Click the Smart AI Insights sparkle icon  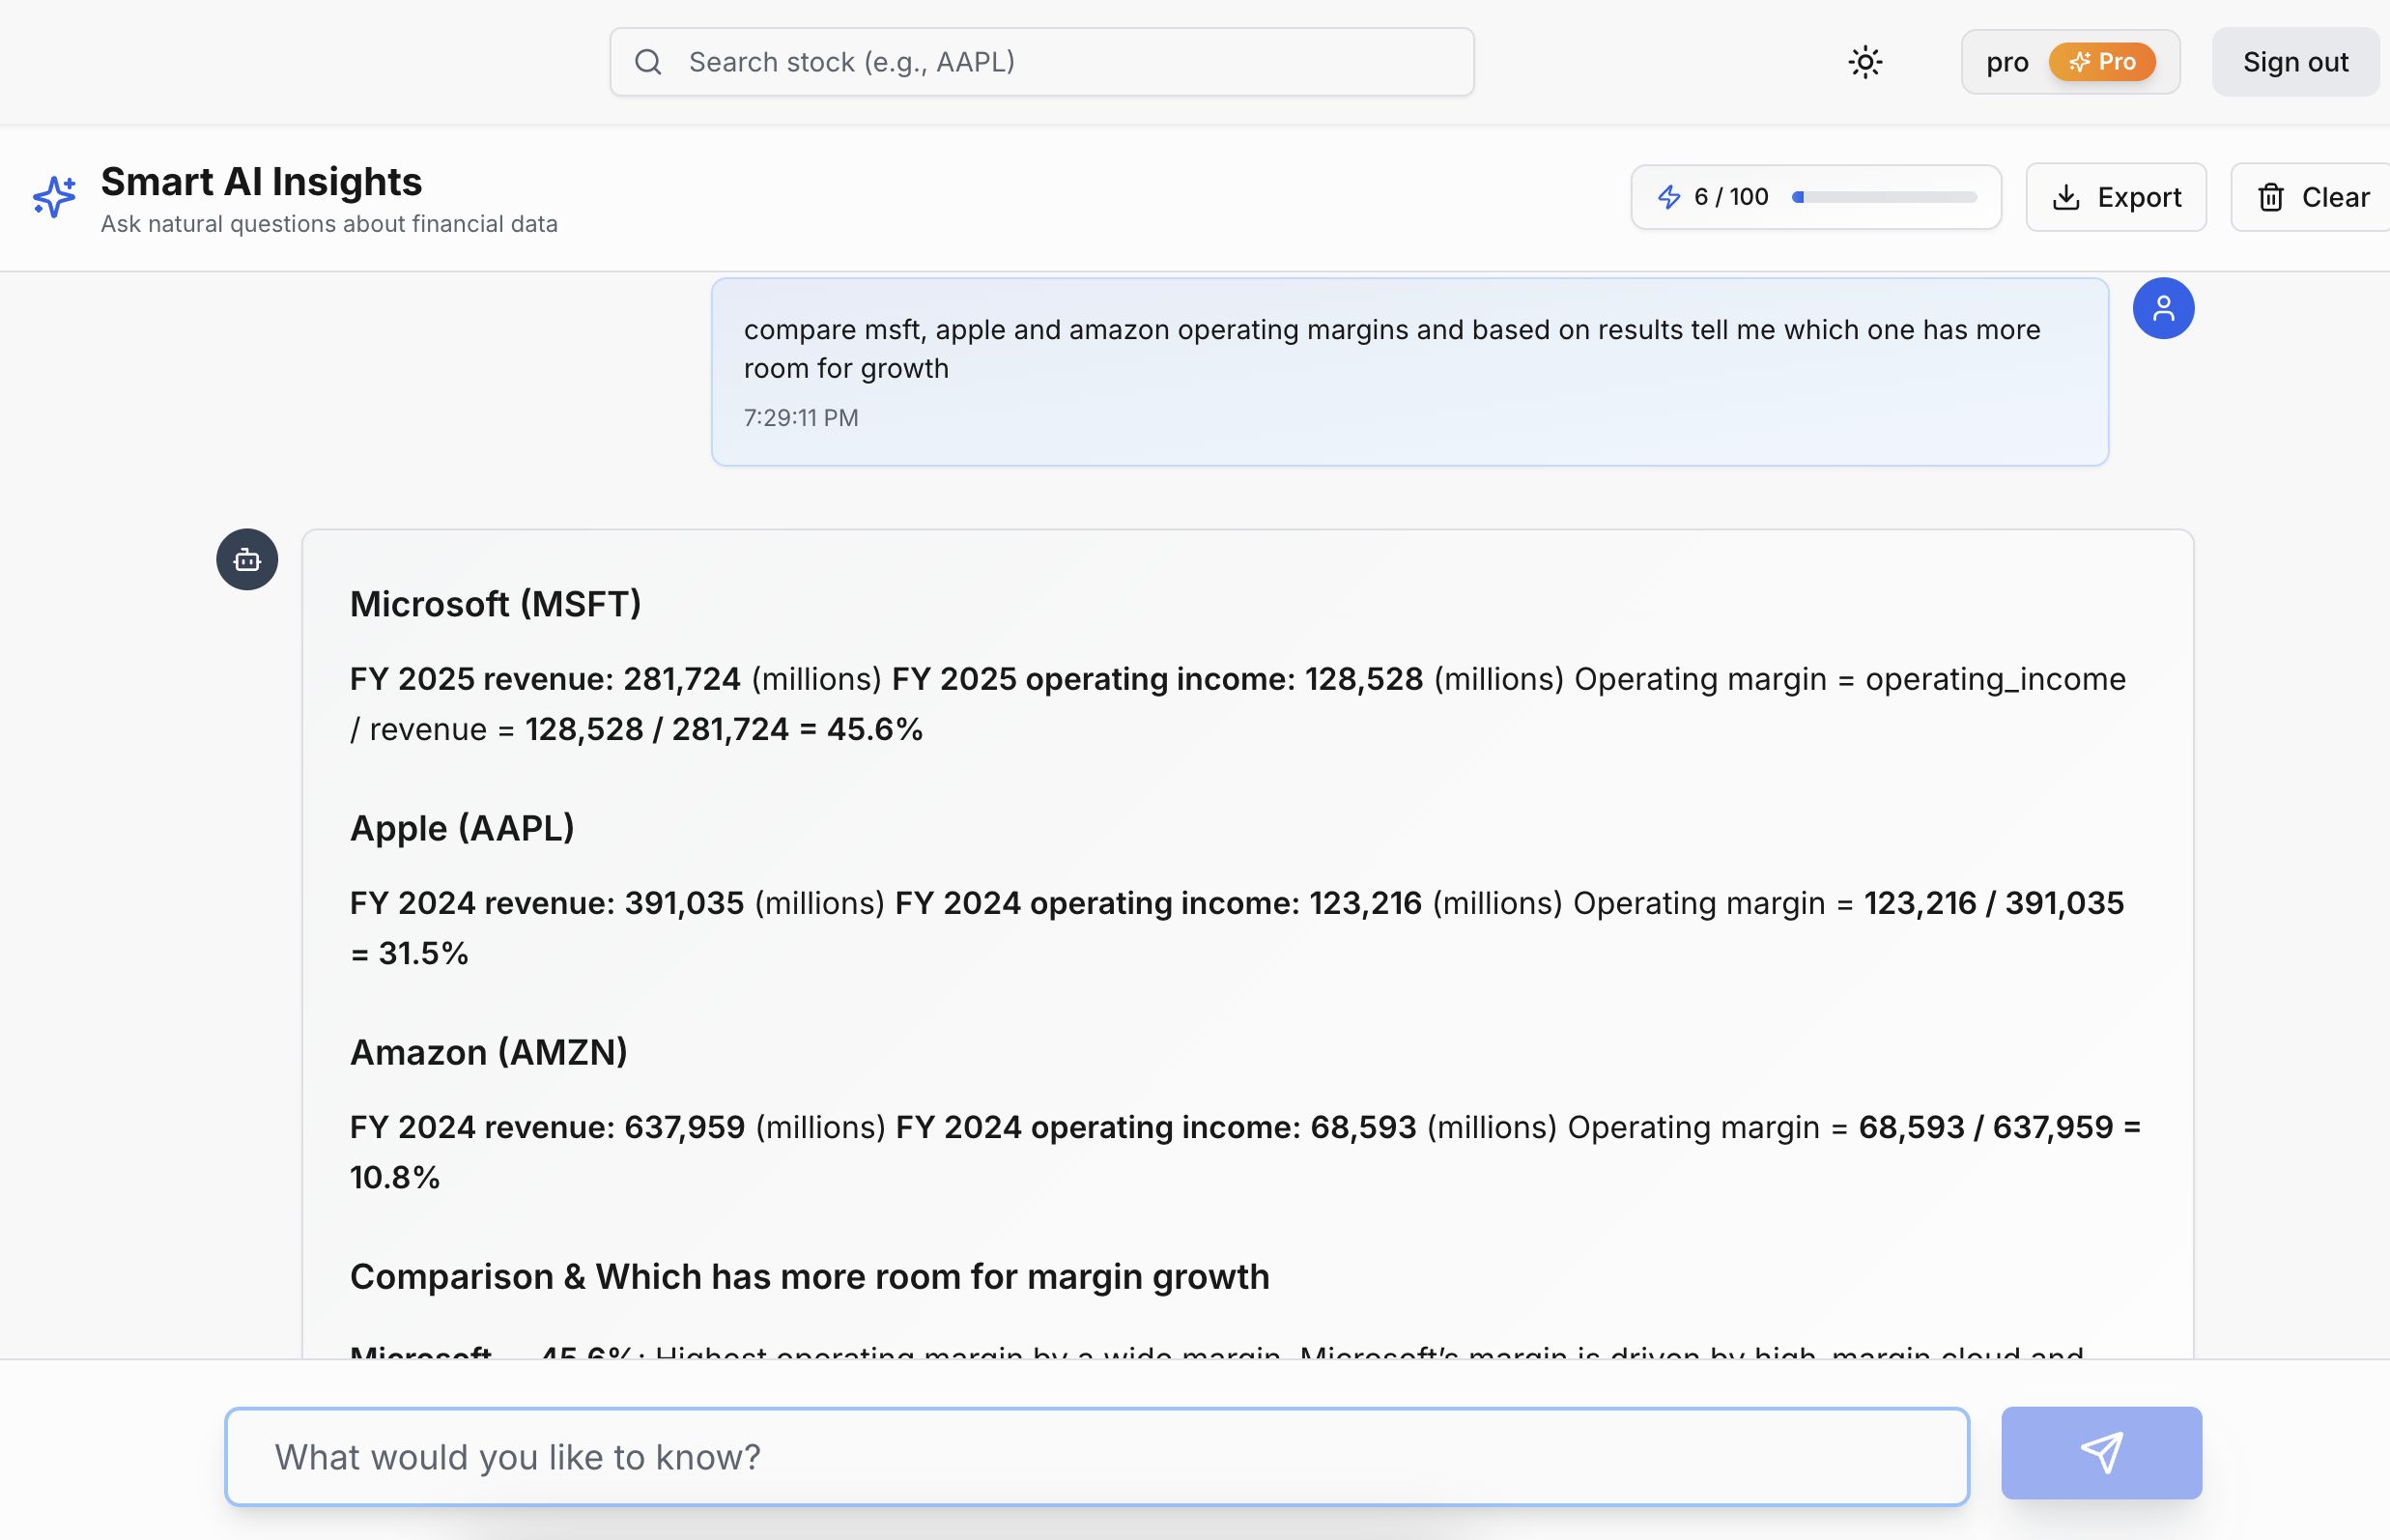point(54,197)
